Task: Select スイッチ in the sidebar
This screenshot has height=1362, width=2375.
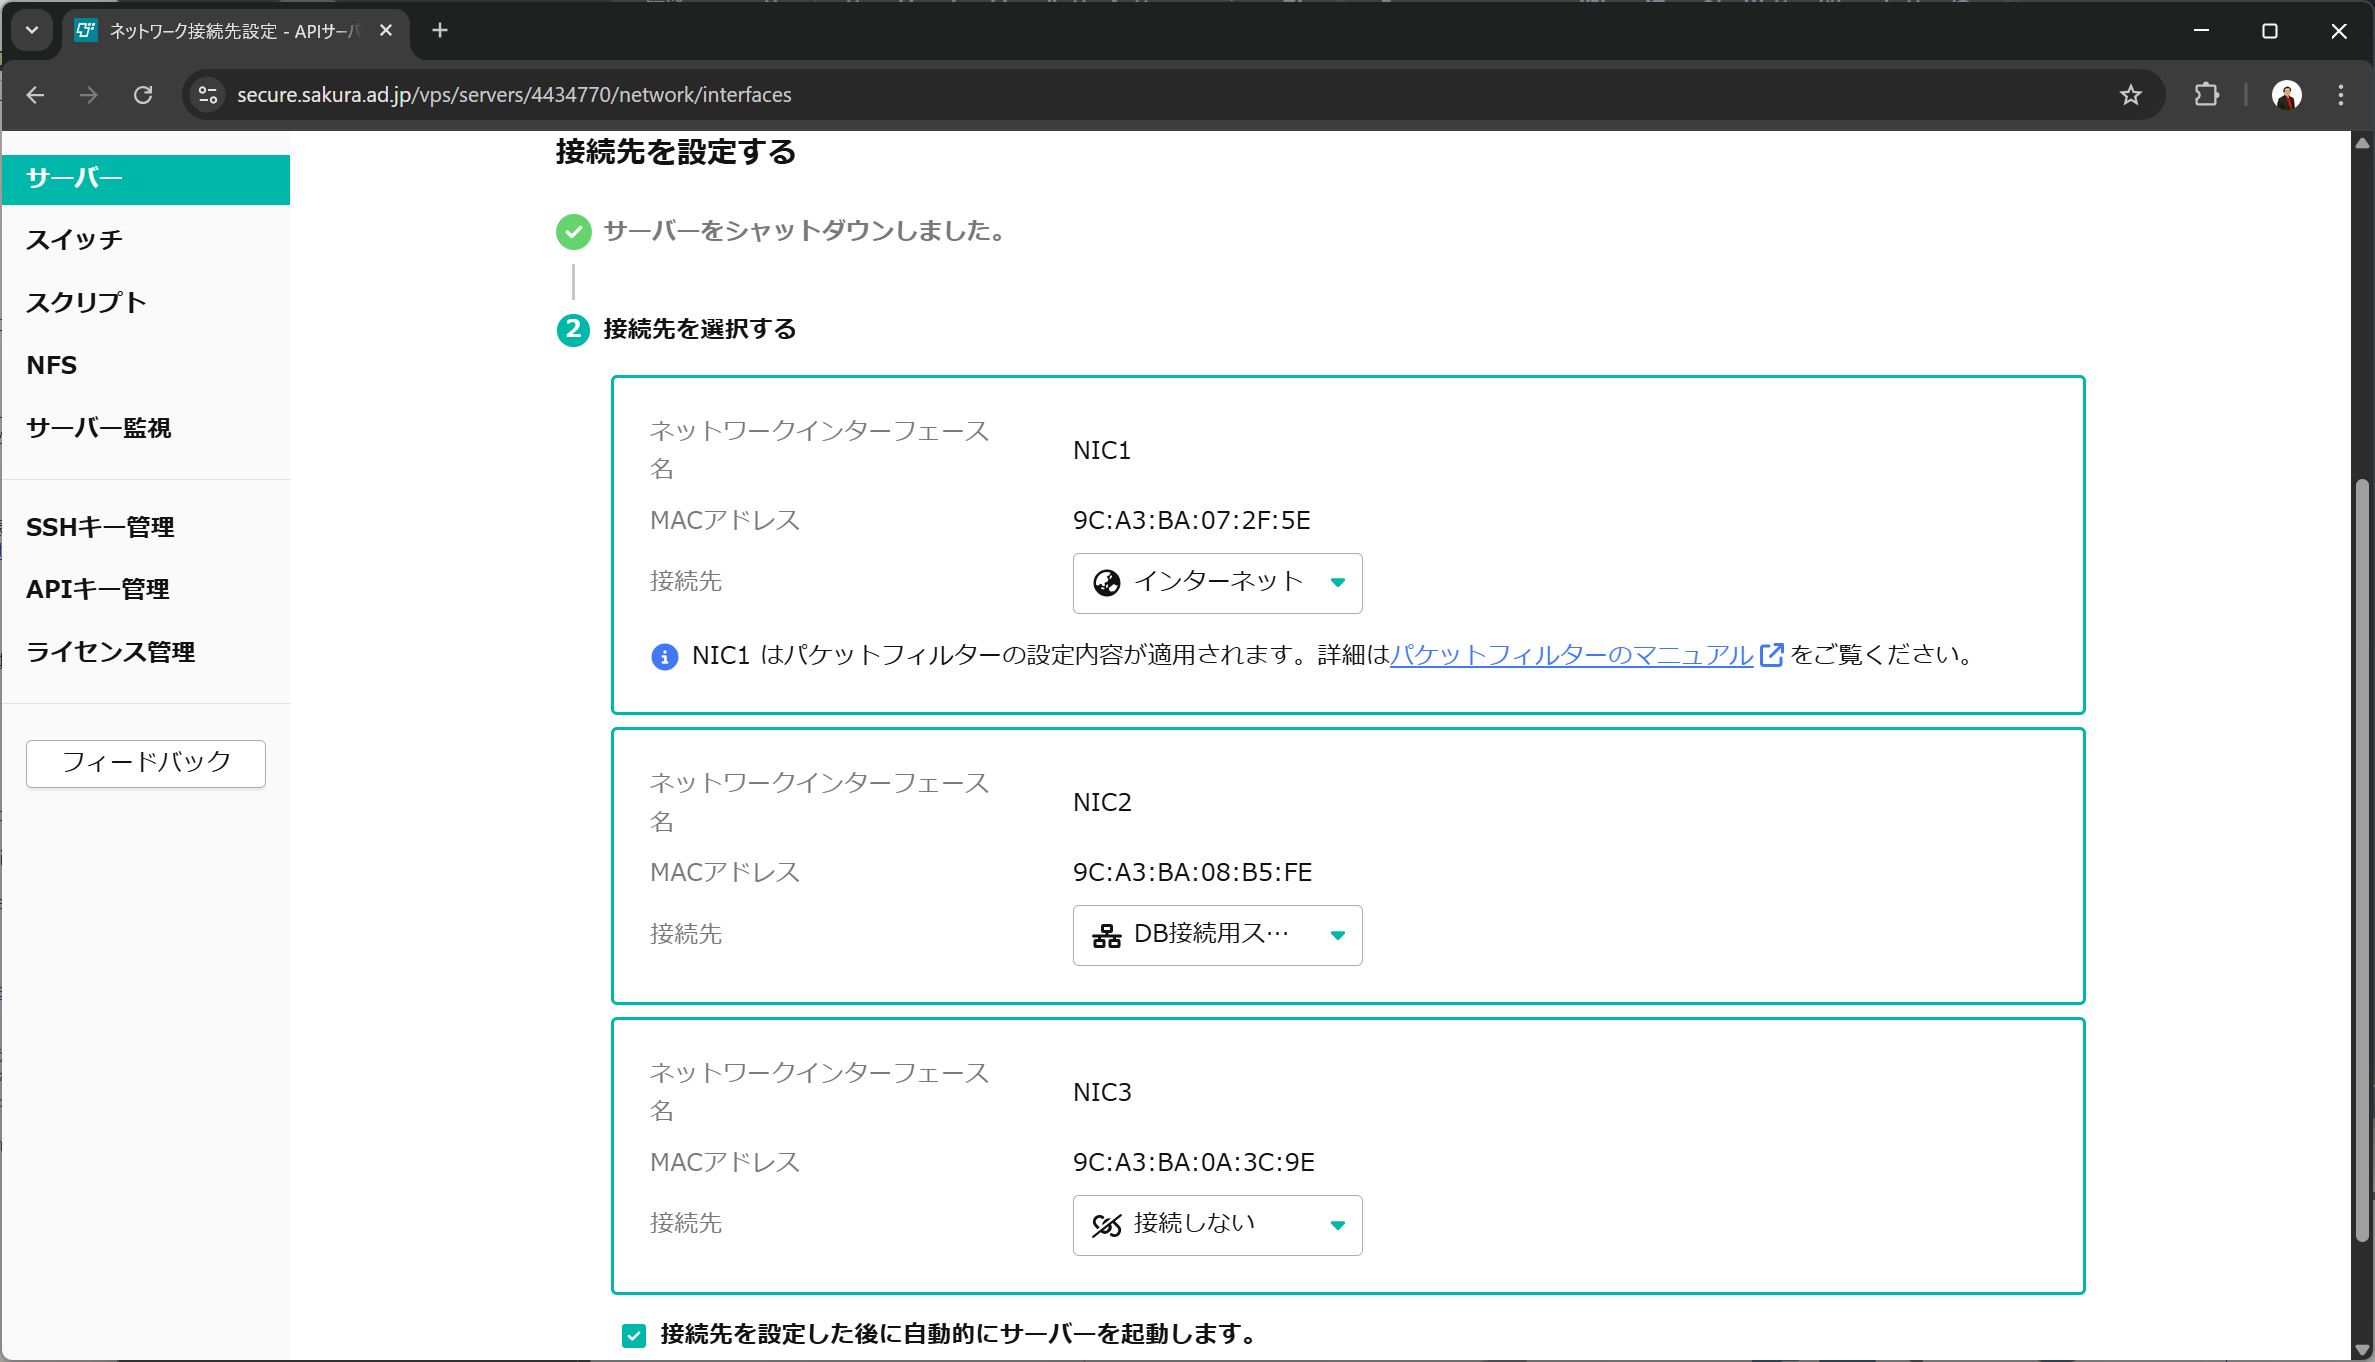Action: point(75,240)
